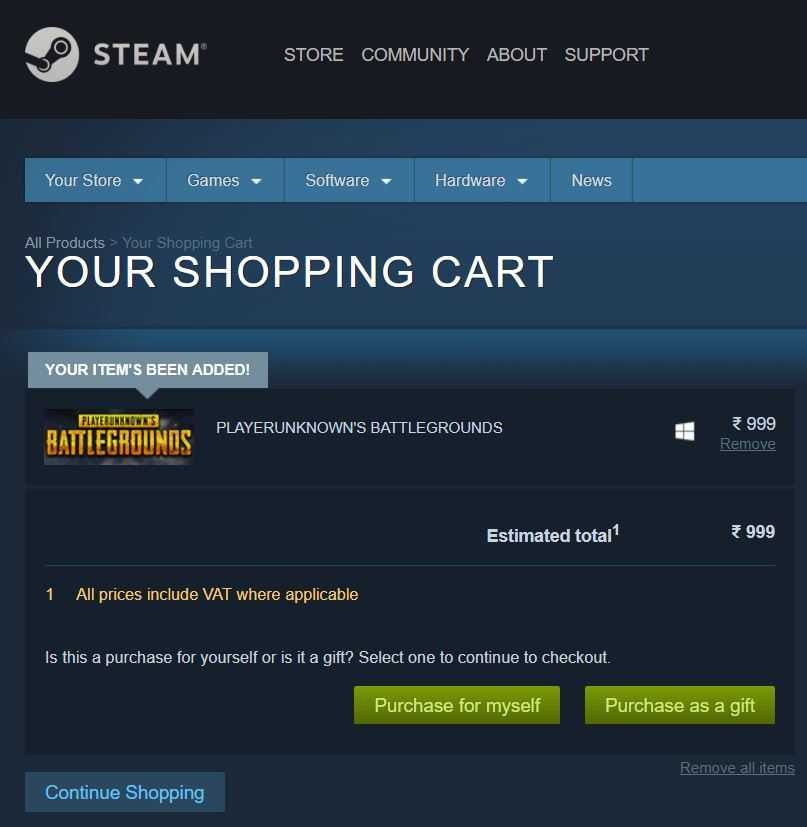Open the News tab
The image size is (807, 827).
point(591,180)
